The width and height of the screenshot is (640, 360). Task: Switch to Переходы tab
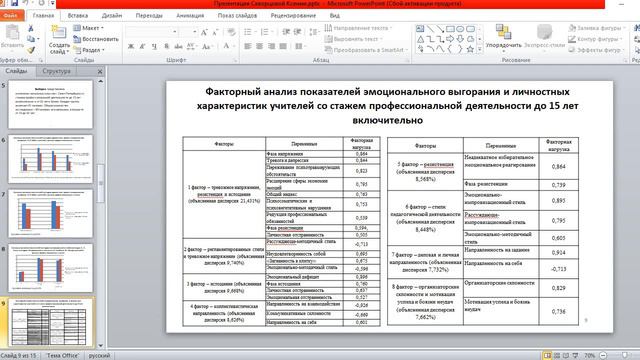tap(149, 16)
